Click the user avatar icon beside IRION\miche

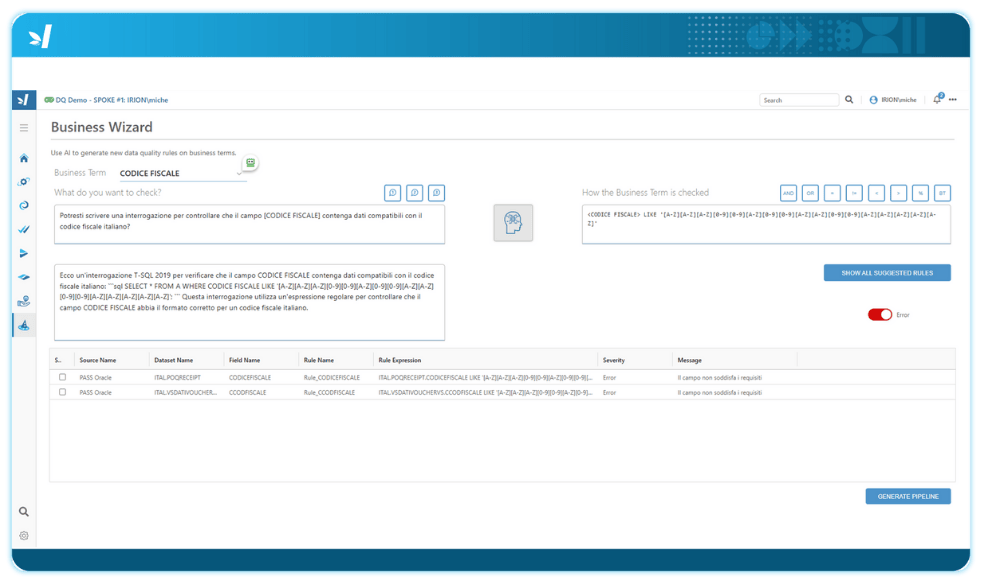873,100
